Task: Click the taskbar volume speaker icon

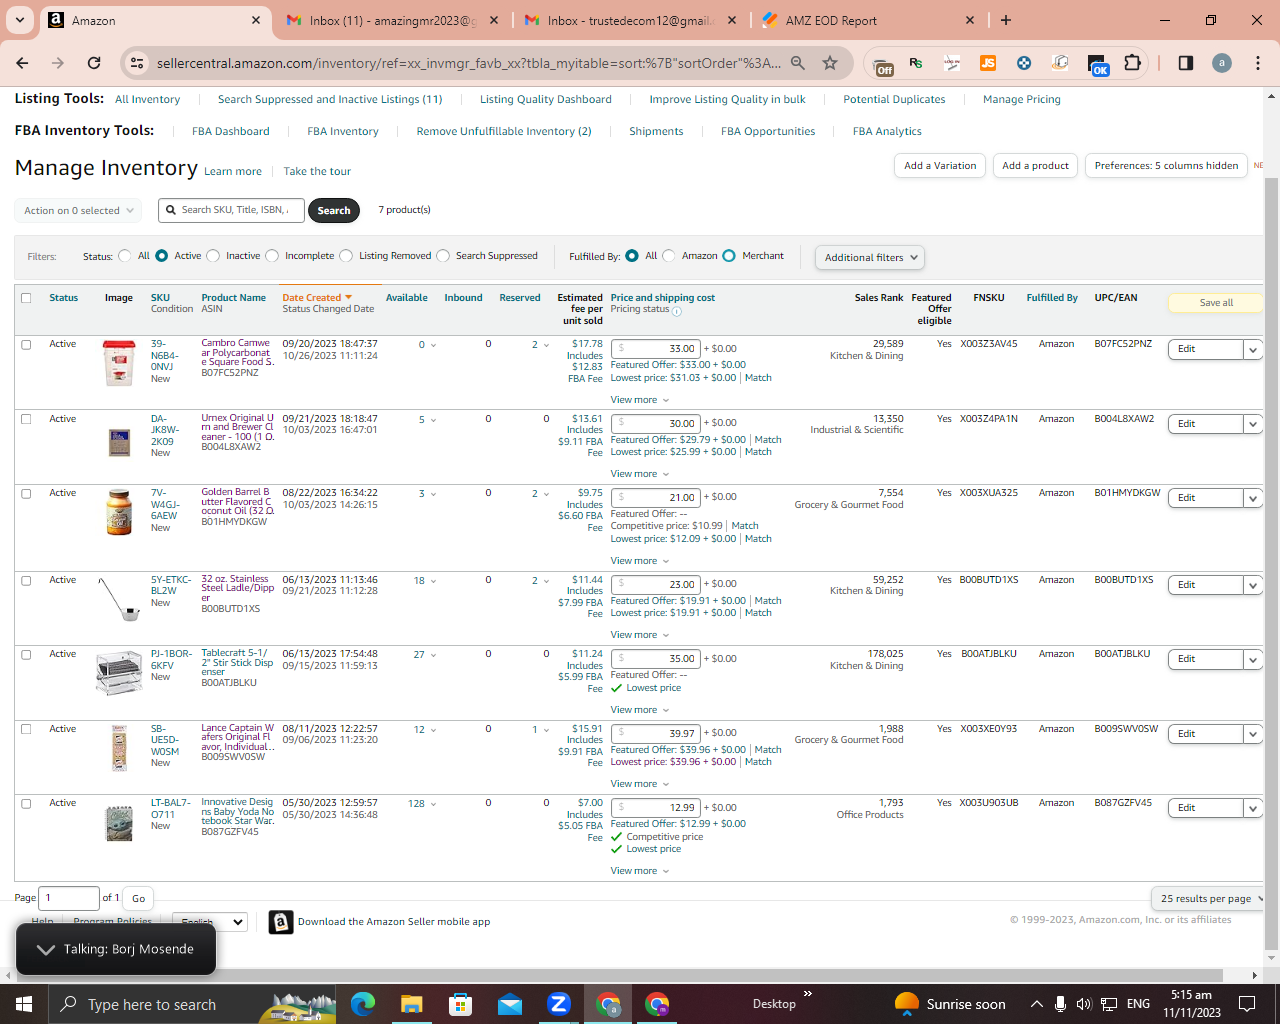Action: (x=1084, y=1004)
